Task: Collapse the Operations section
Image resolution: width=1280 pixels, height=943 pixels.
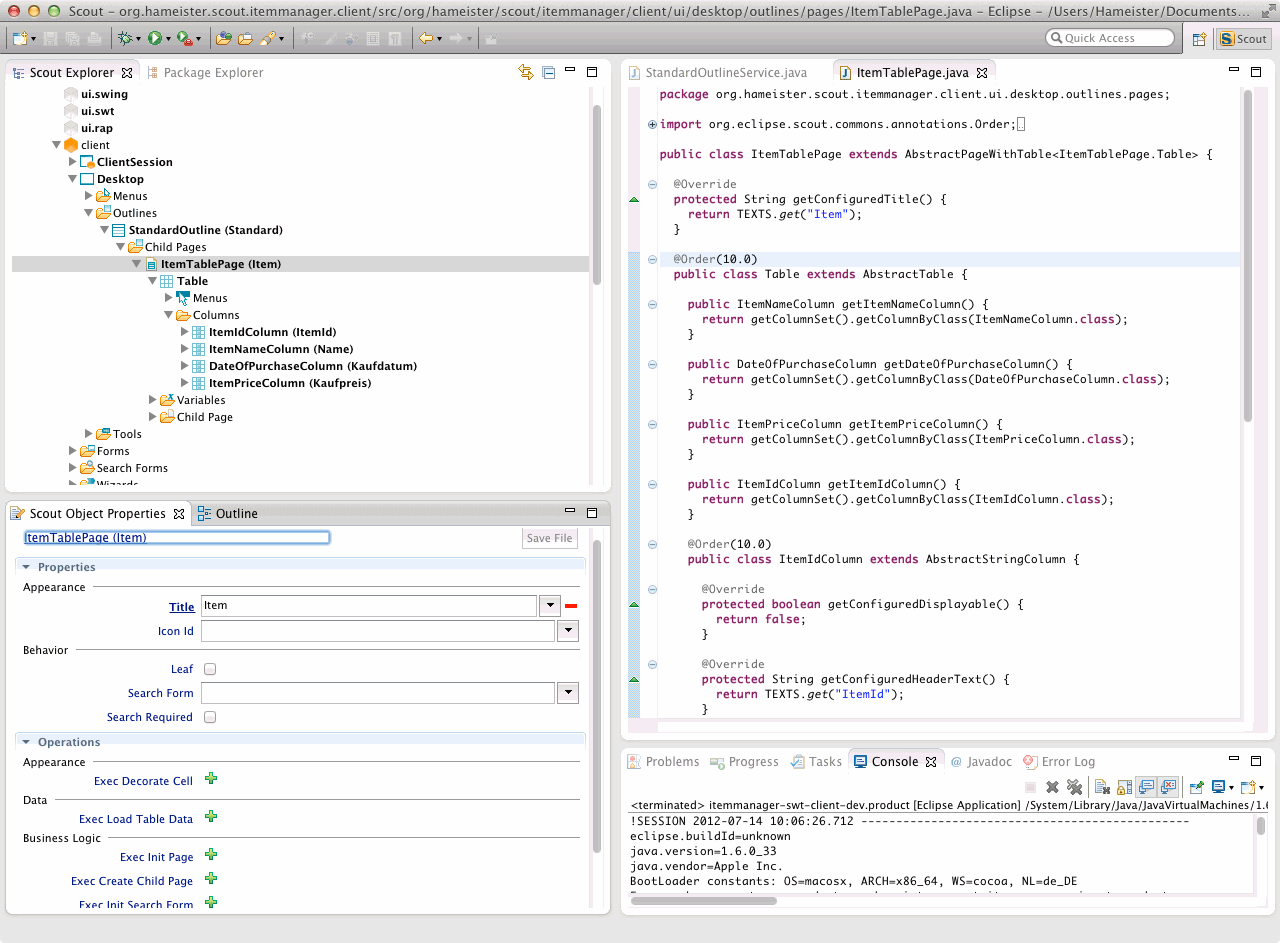Action: [x=27, y=742]
